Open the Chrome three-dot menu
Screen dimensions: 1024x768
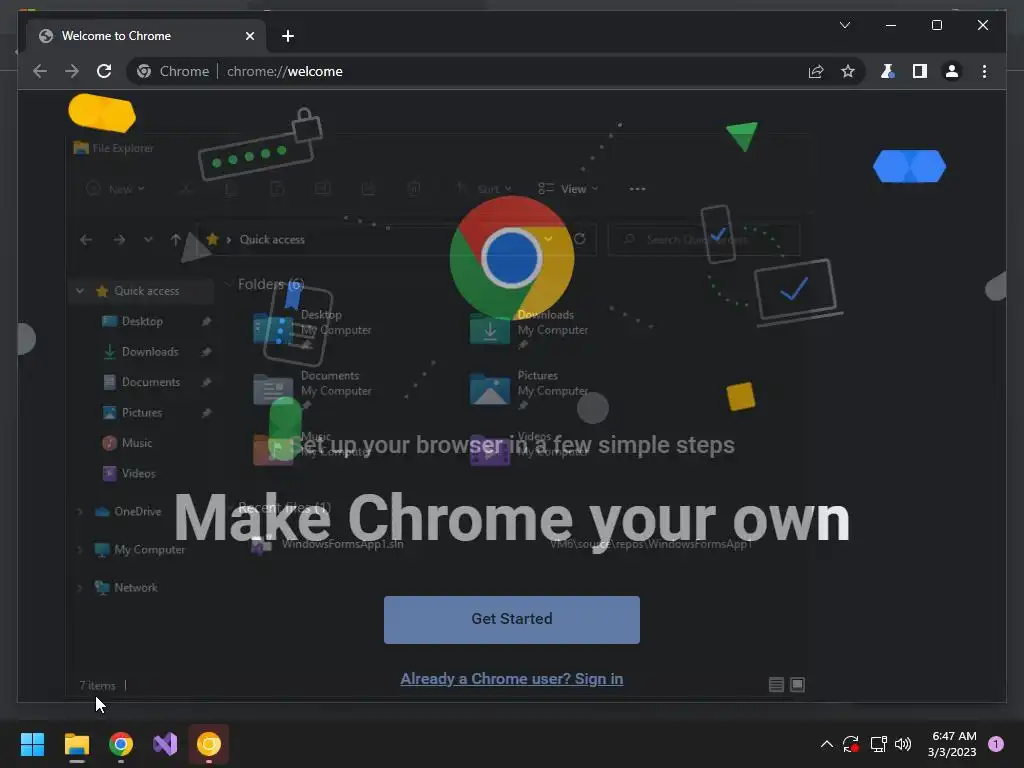984,71
